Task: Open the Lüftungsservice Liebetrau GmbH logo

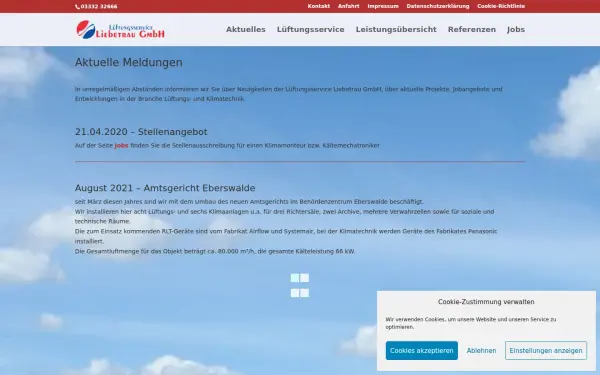Action: [121, 29]
